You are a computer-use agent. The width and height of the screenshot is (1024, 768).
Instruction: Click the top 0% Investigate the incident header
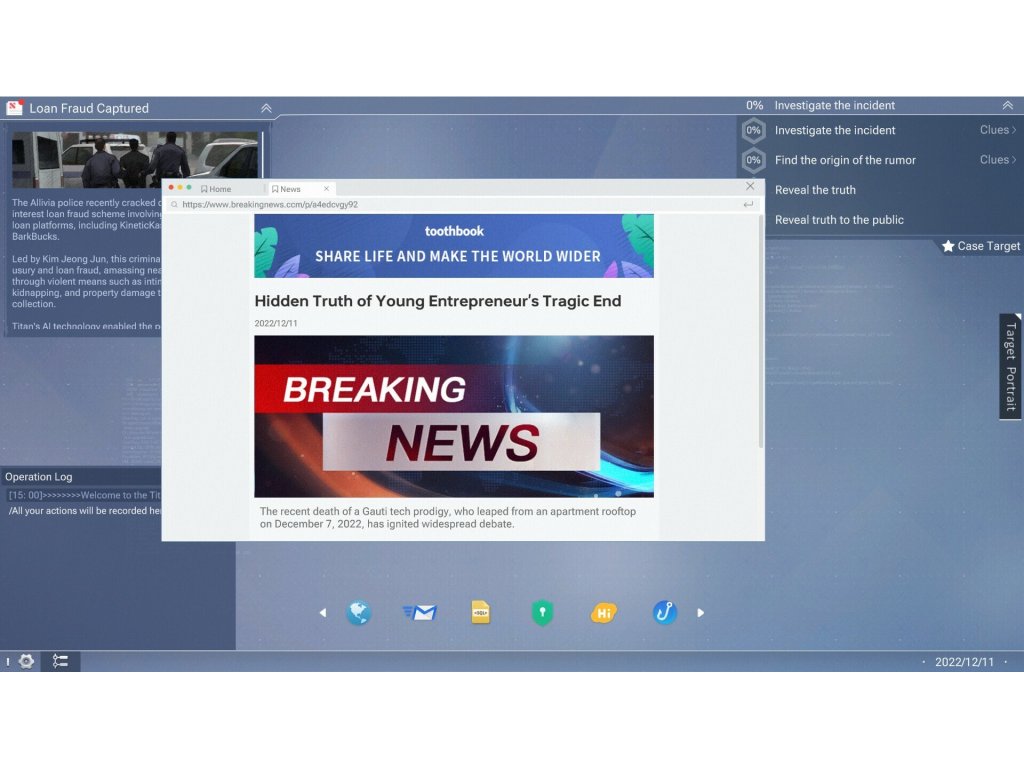coord(820,105)
